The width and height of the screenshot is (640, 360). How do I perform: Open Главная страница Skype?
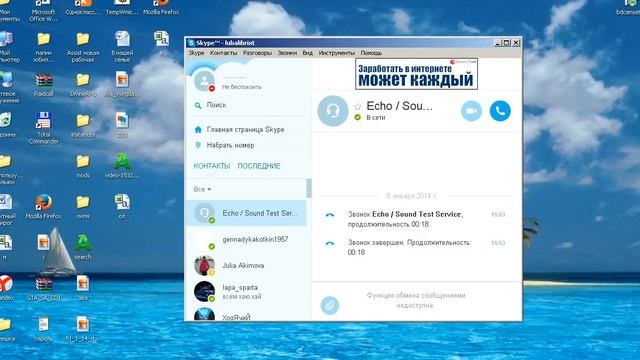245,129
